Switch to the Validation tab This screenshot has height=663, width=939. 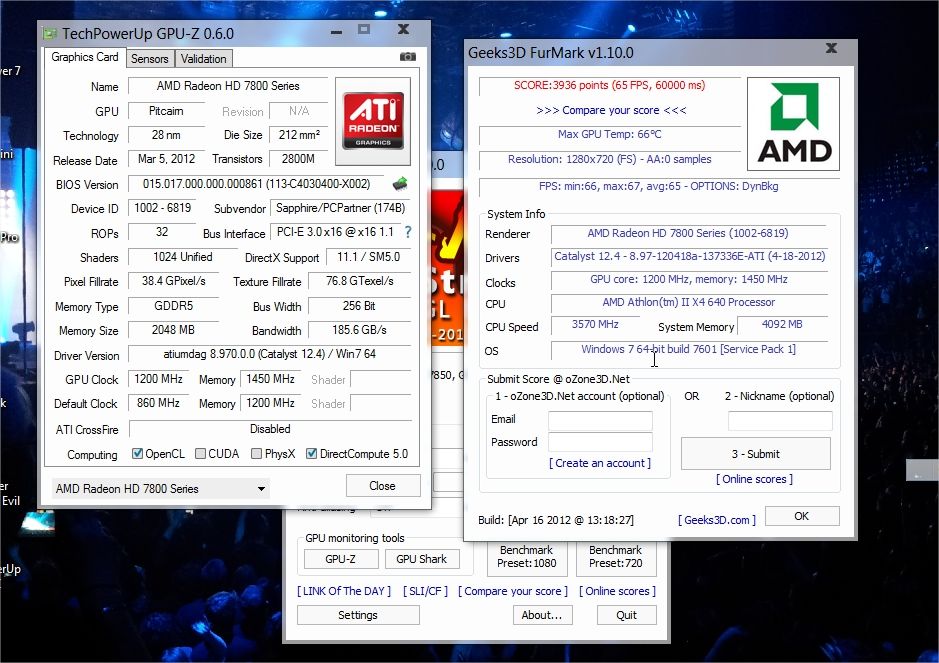[204, 59]
